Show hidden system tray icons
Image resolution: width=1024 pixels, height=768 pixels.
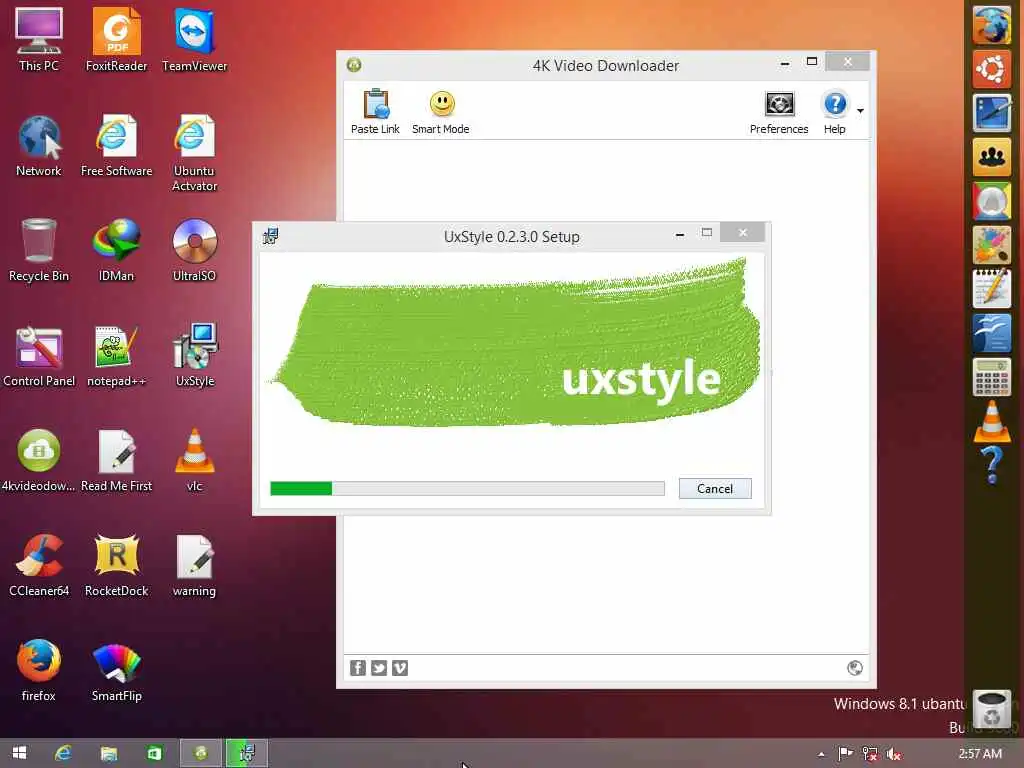[821, 754]
